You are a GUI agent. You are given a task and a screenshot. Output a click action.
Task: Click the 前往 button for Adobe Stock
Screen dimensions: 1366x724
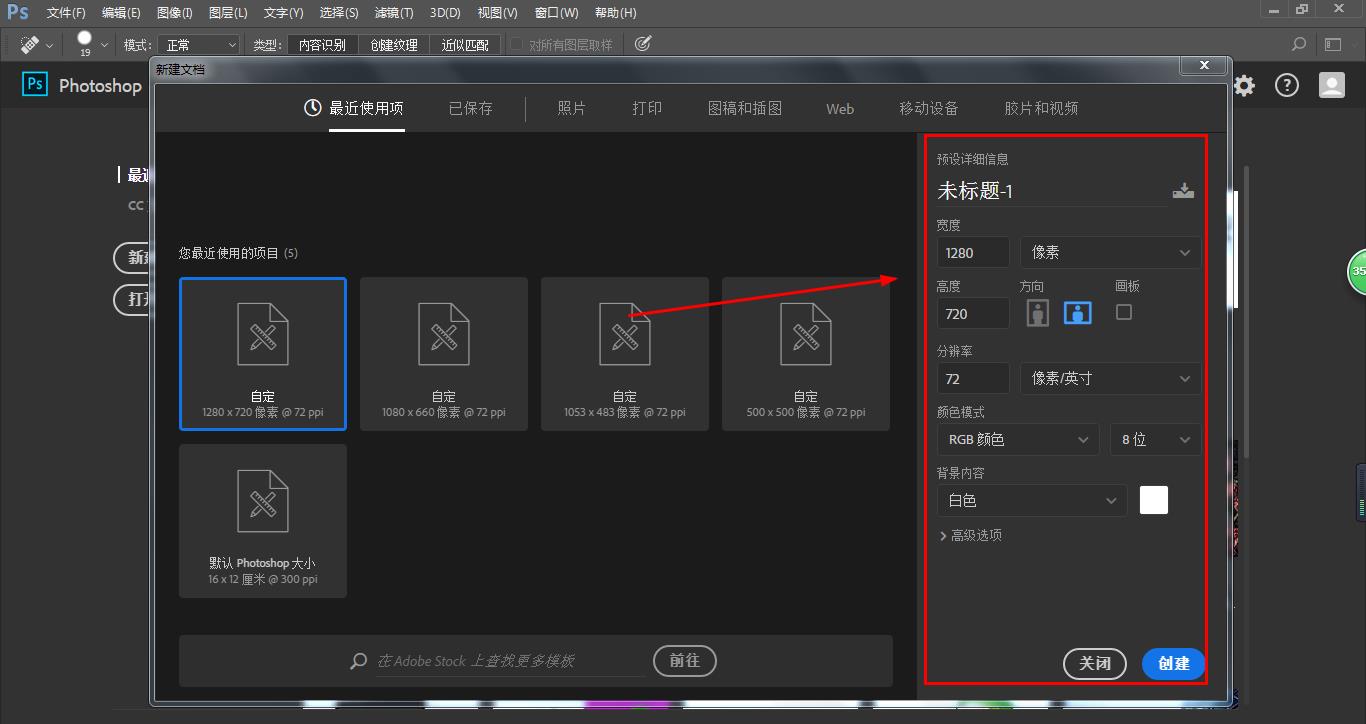684,660
